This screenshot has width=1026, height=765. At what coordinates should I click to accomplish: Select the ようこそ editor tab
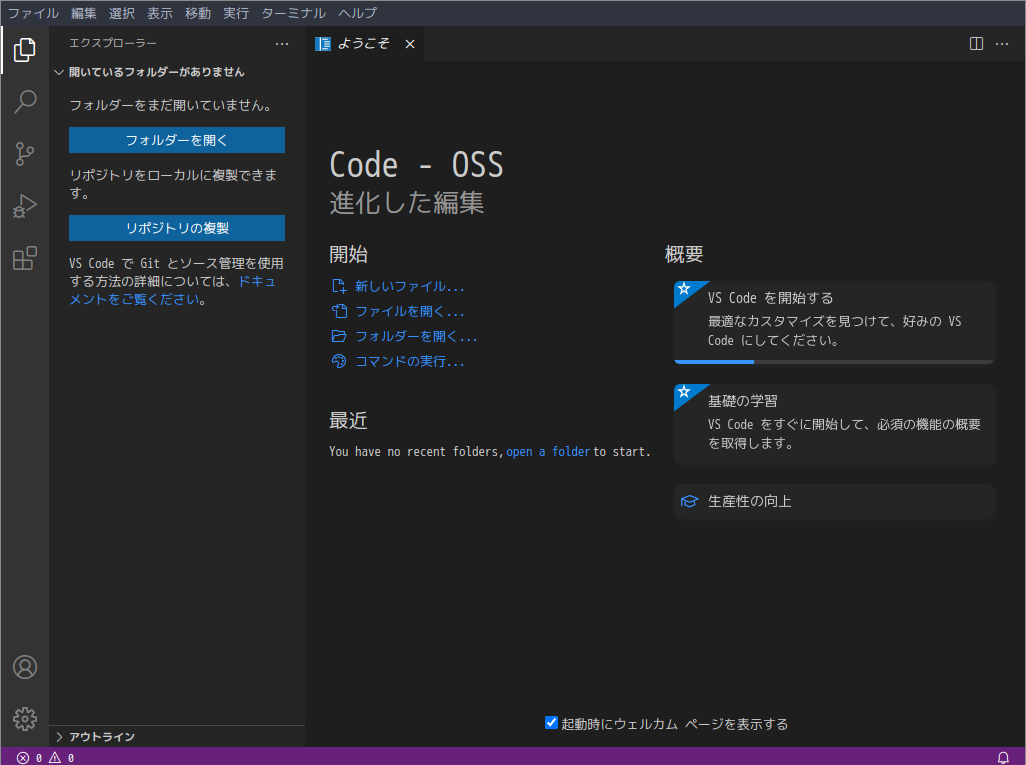[364, 44]
